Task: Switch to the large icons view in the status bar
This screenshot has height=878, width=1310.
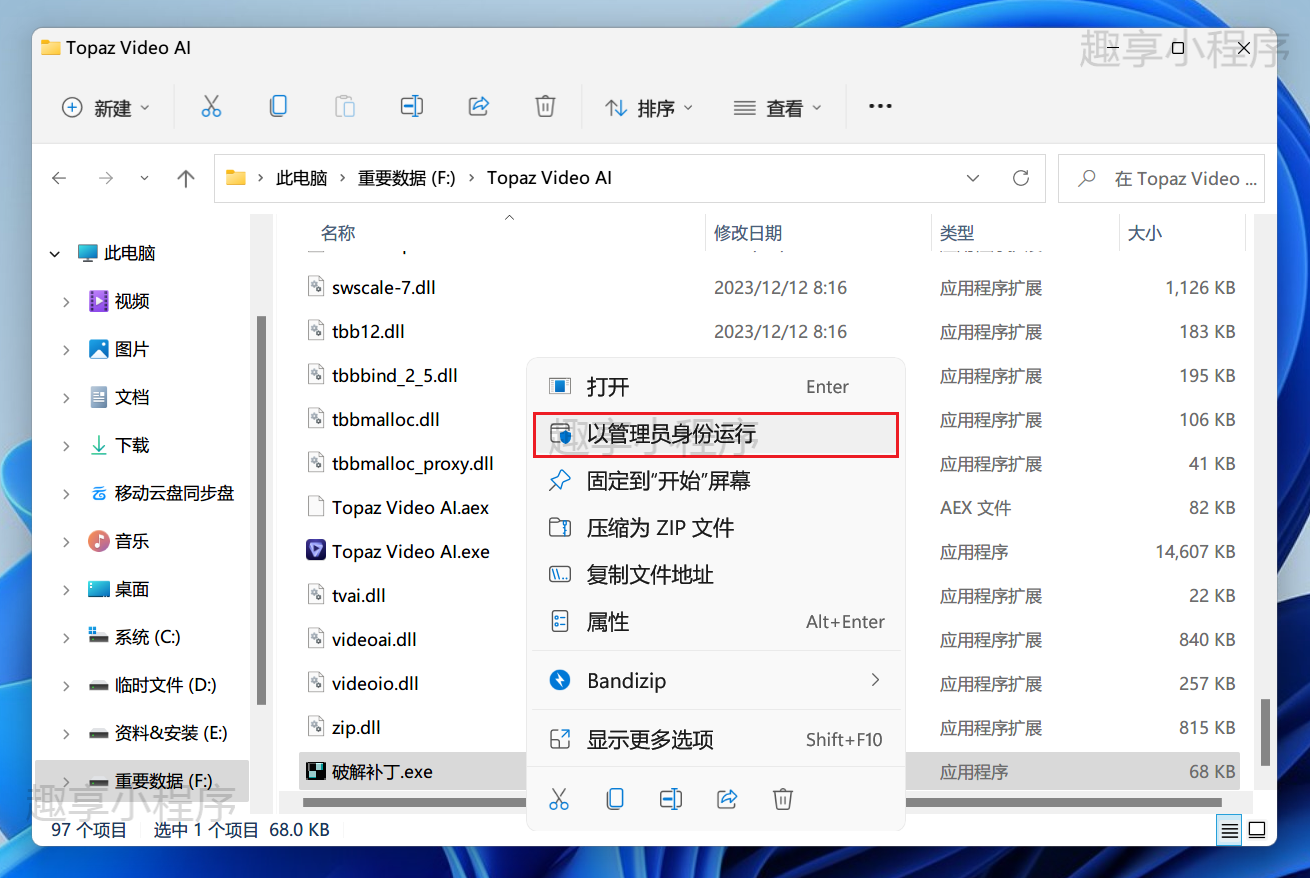Action: click(1257, 830)
